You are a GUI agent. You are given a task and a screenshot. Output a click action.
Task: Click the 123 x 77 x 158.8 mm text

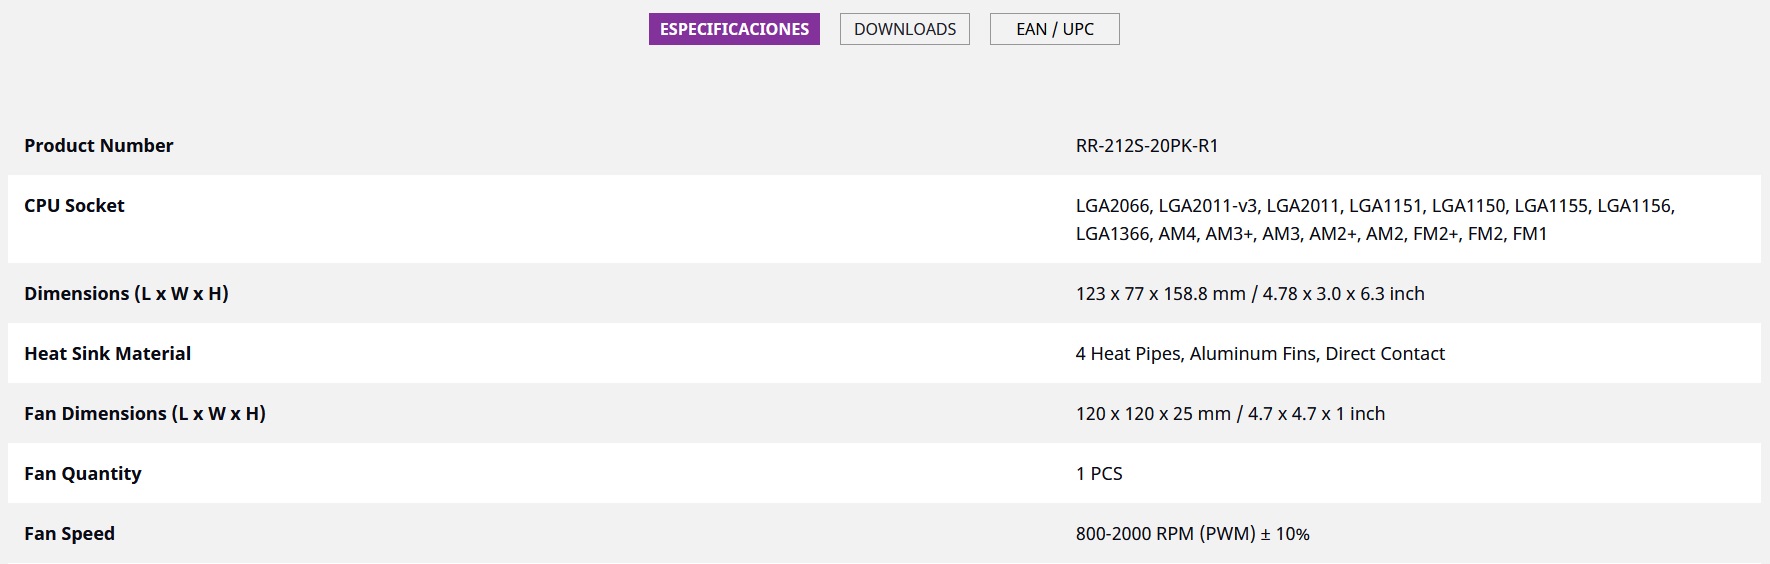1160,294
